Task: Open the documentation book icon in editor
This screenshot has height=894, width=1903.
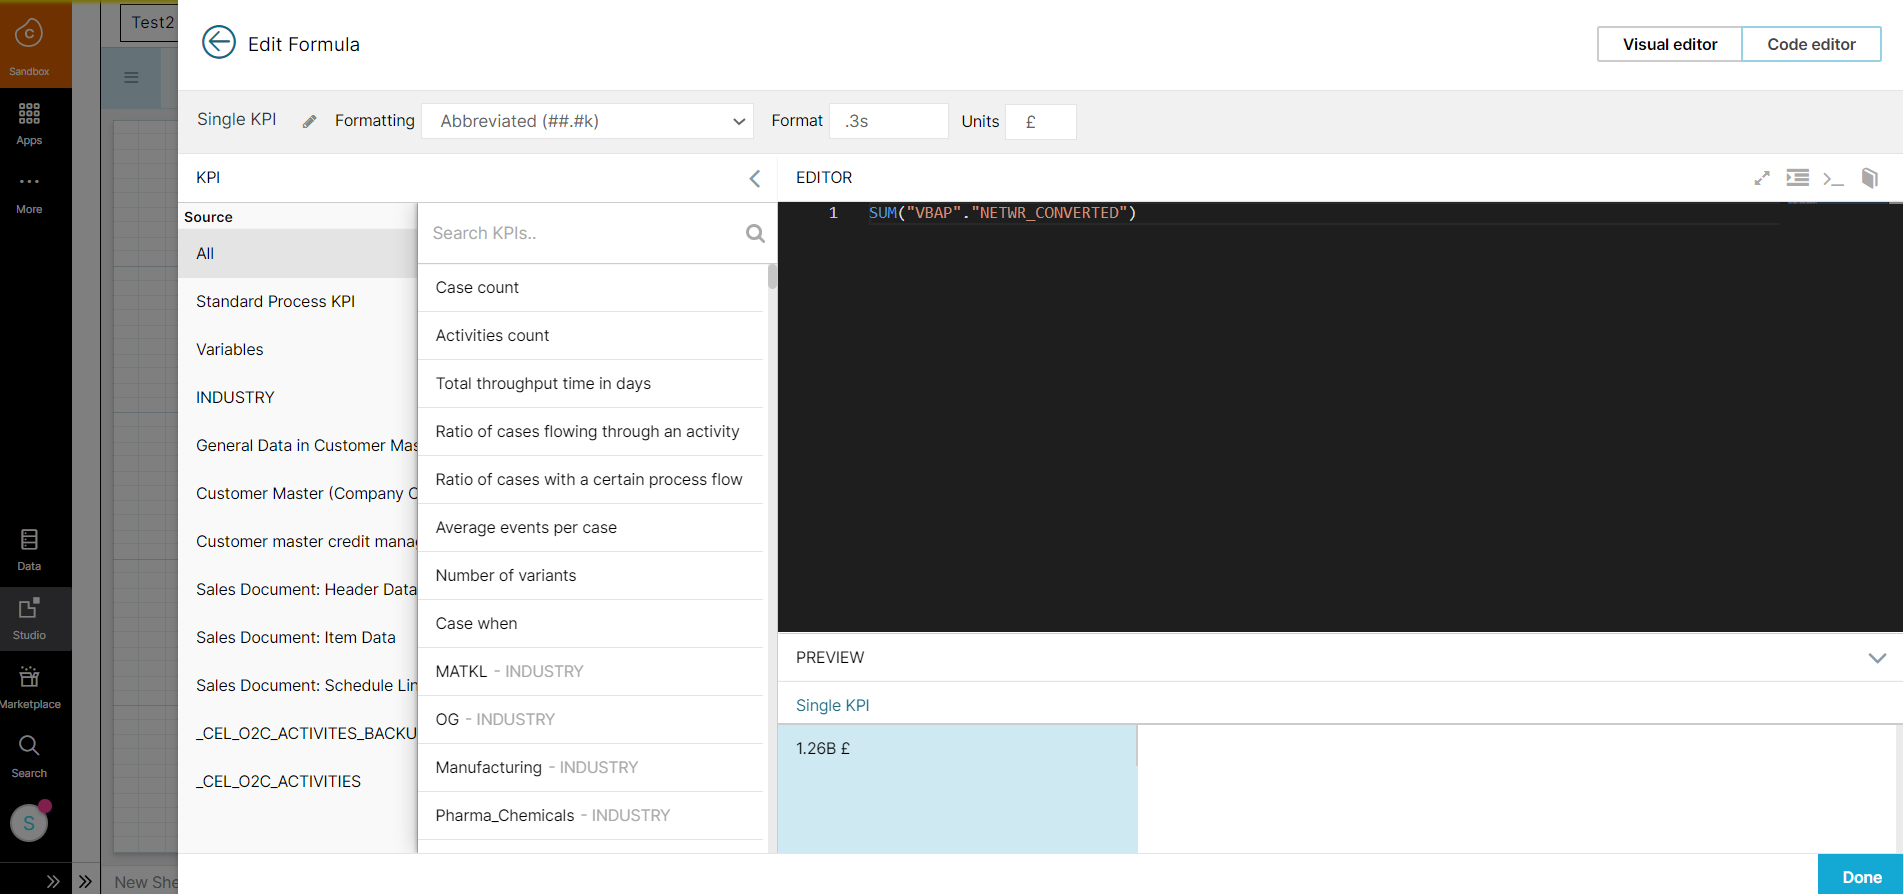Action: (1869, 178)
